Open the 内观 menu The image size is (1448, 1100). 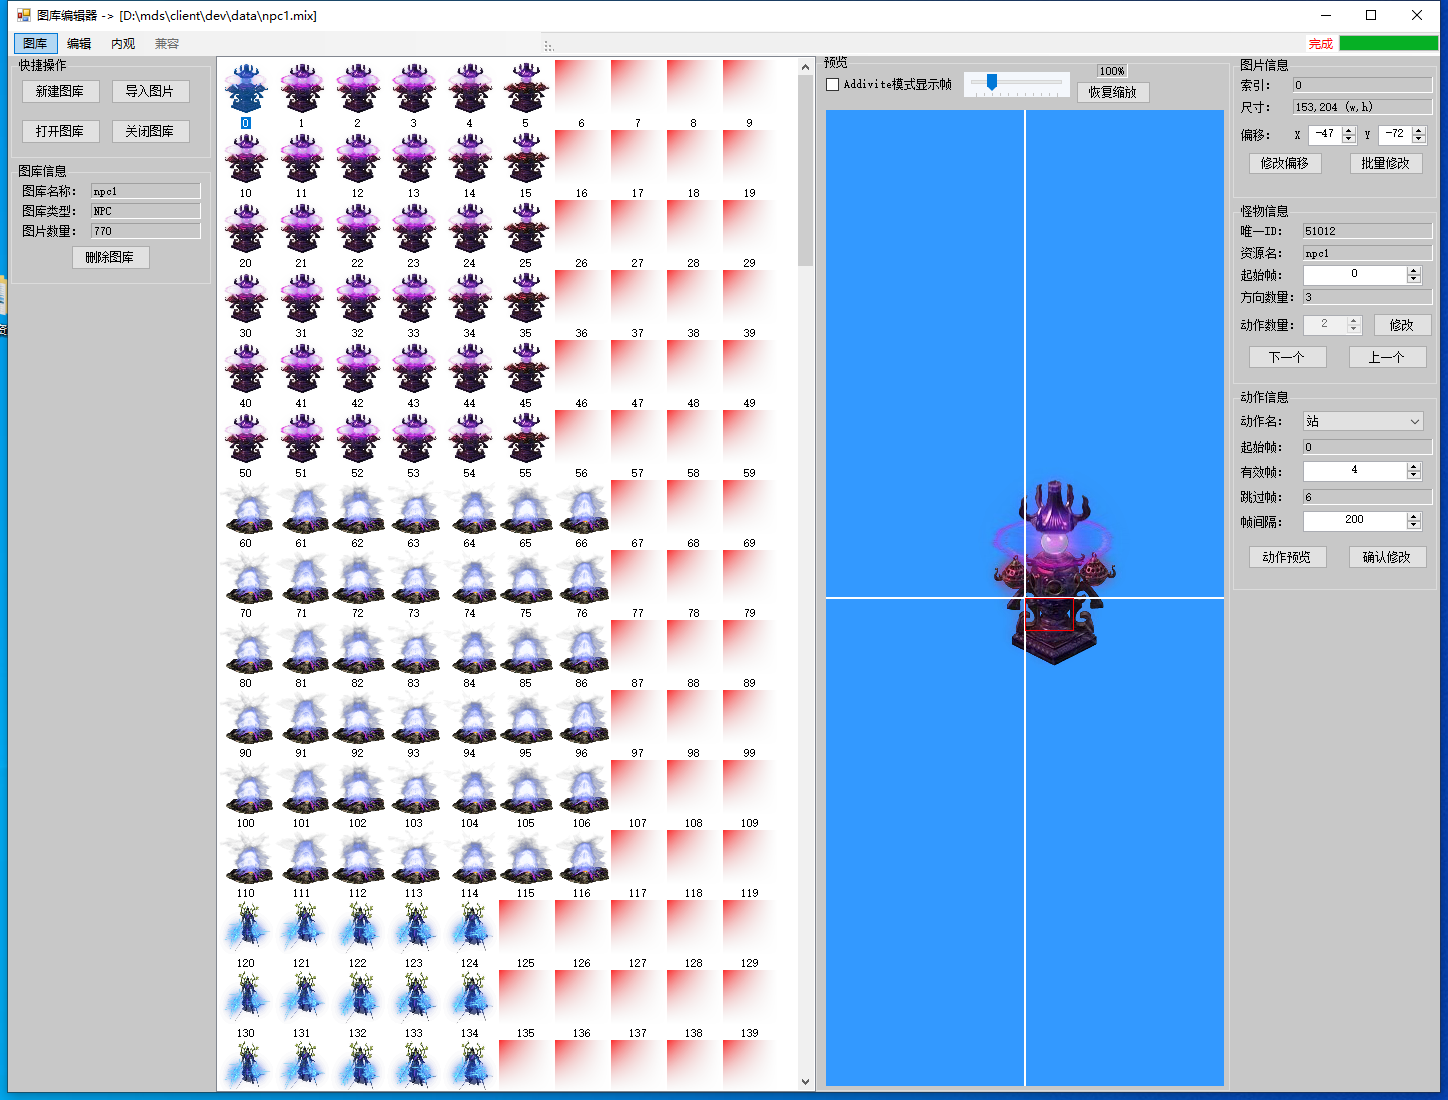tap(123, 44)
